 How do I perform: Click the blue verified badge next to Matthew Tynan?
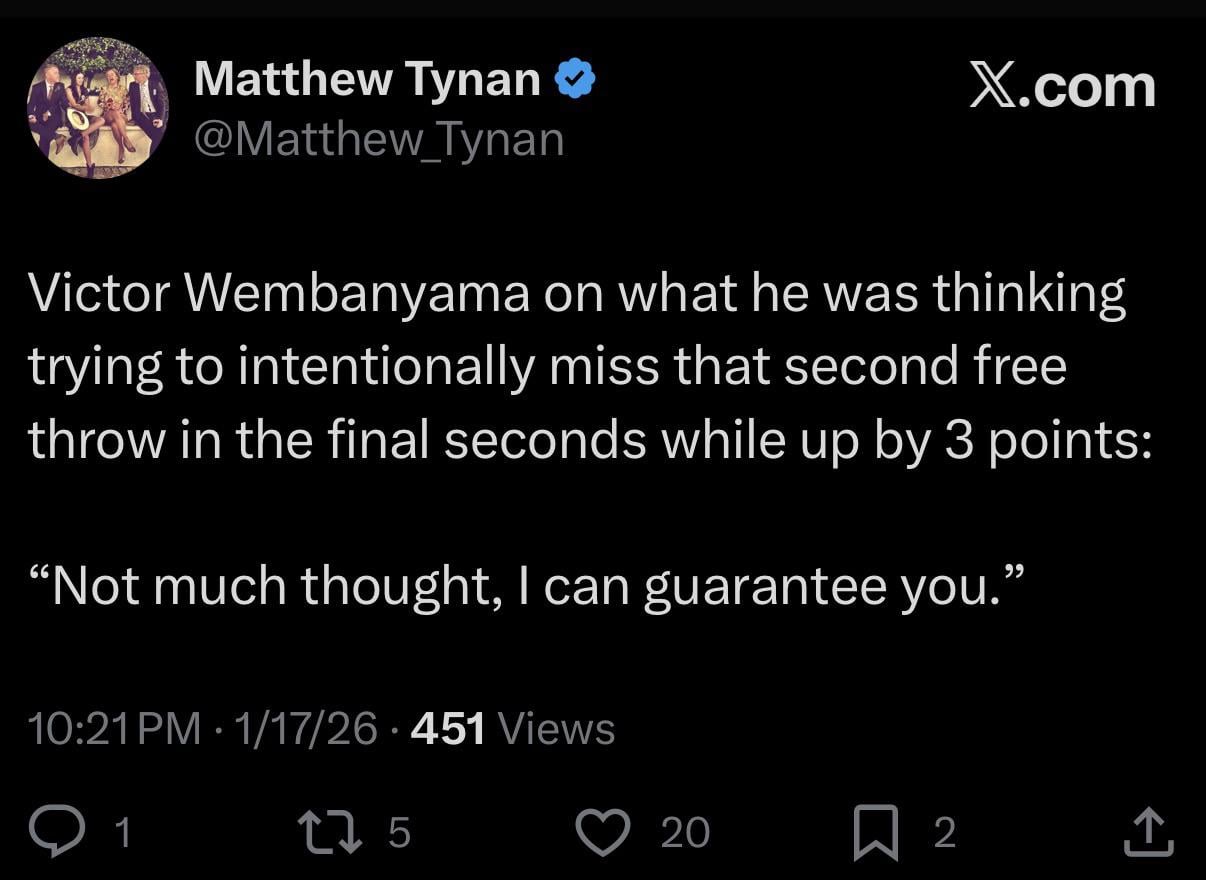[x=575, y=76]
